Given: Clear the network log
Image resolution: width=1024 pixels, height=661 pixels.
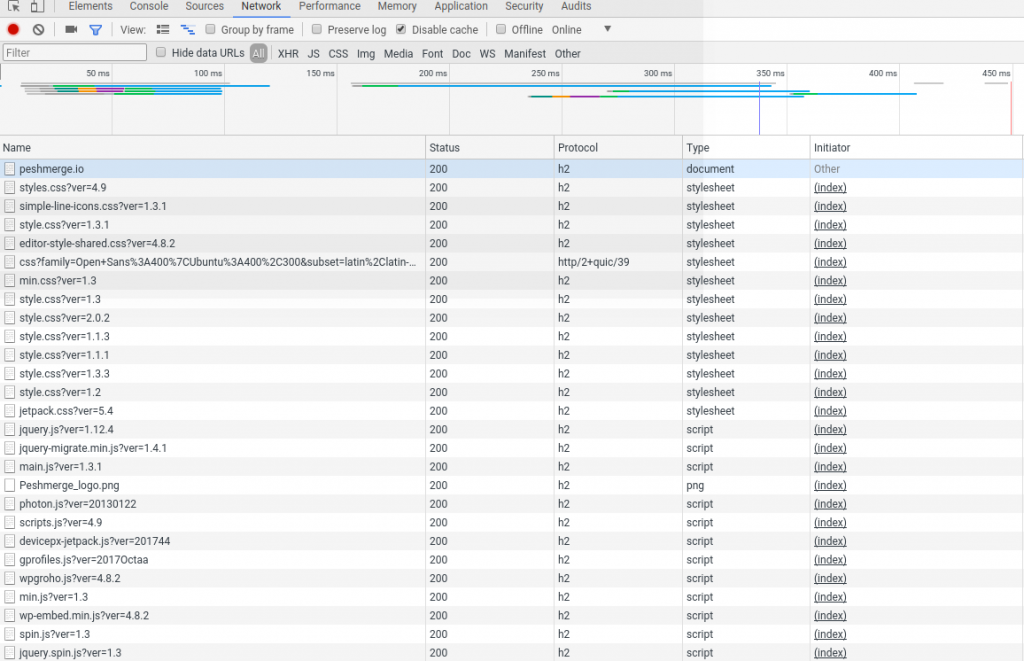Looking at the screenshot, I should (39, 29).
